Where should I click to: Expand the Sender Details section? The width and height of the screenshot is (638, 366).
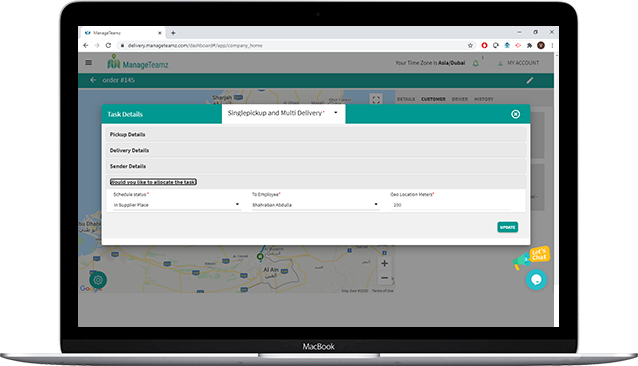tap(316, 166)
